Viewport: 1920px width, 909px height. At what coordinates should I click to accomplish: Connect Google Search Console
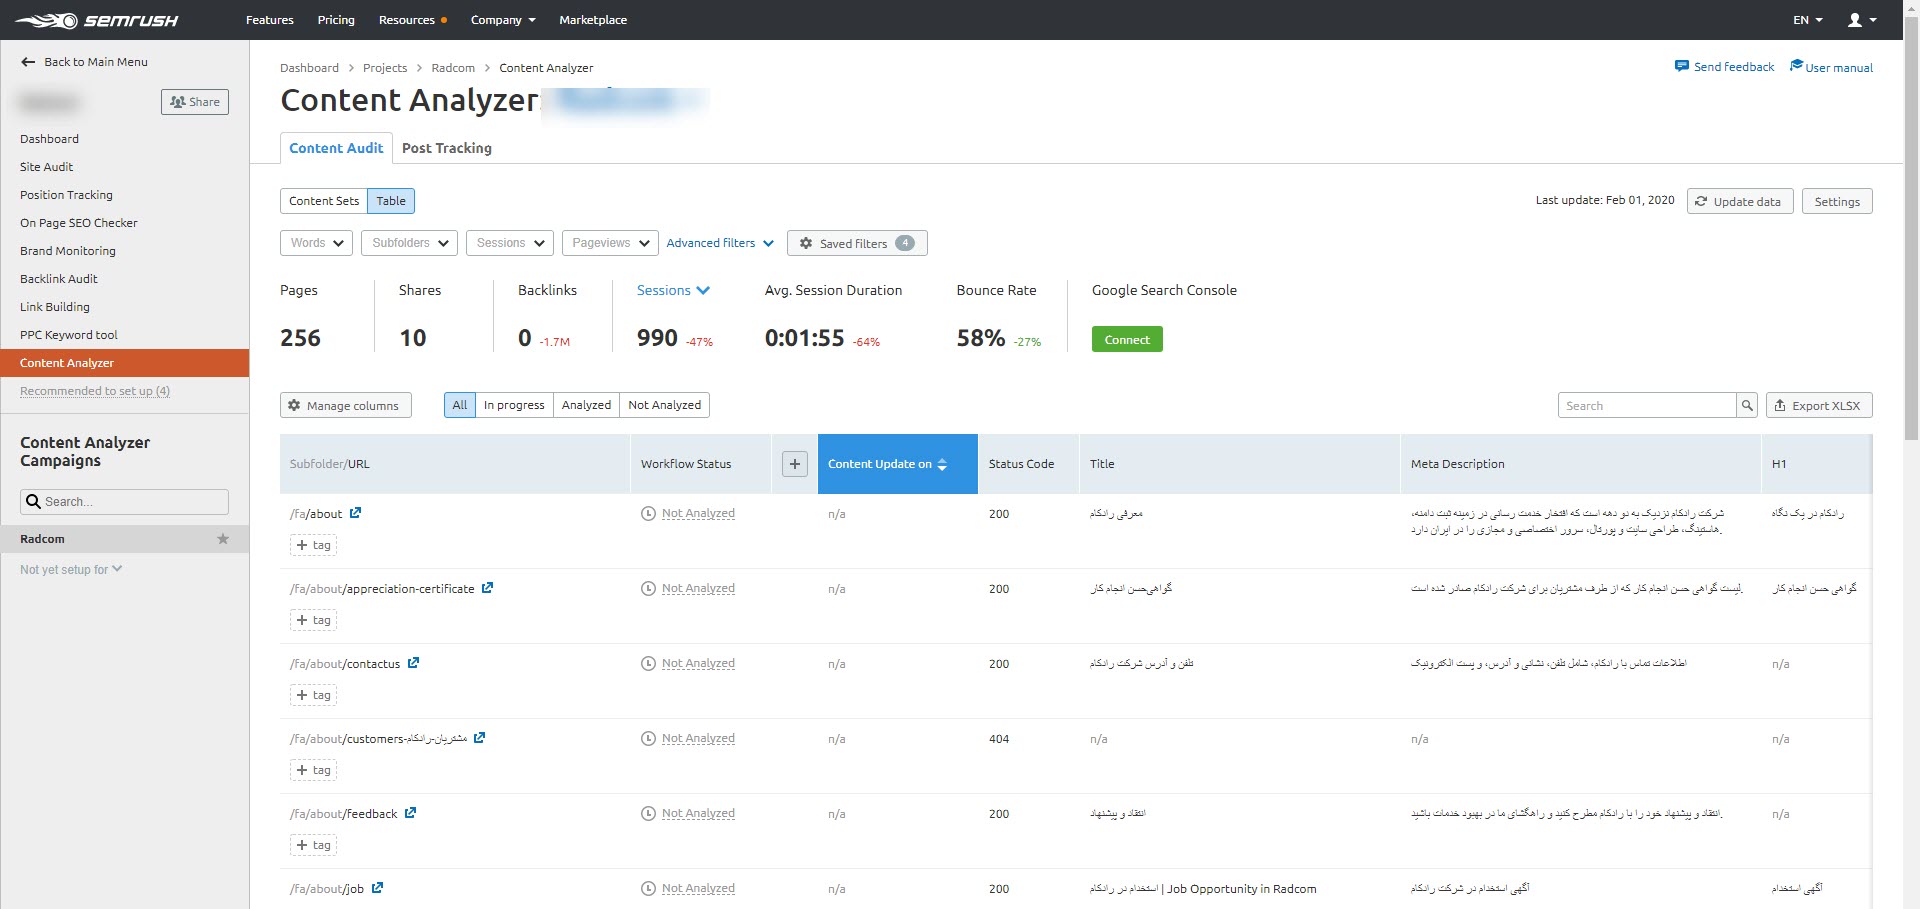click(1127, 339)
